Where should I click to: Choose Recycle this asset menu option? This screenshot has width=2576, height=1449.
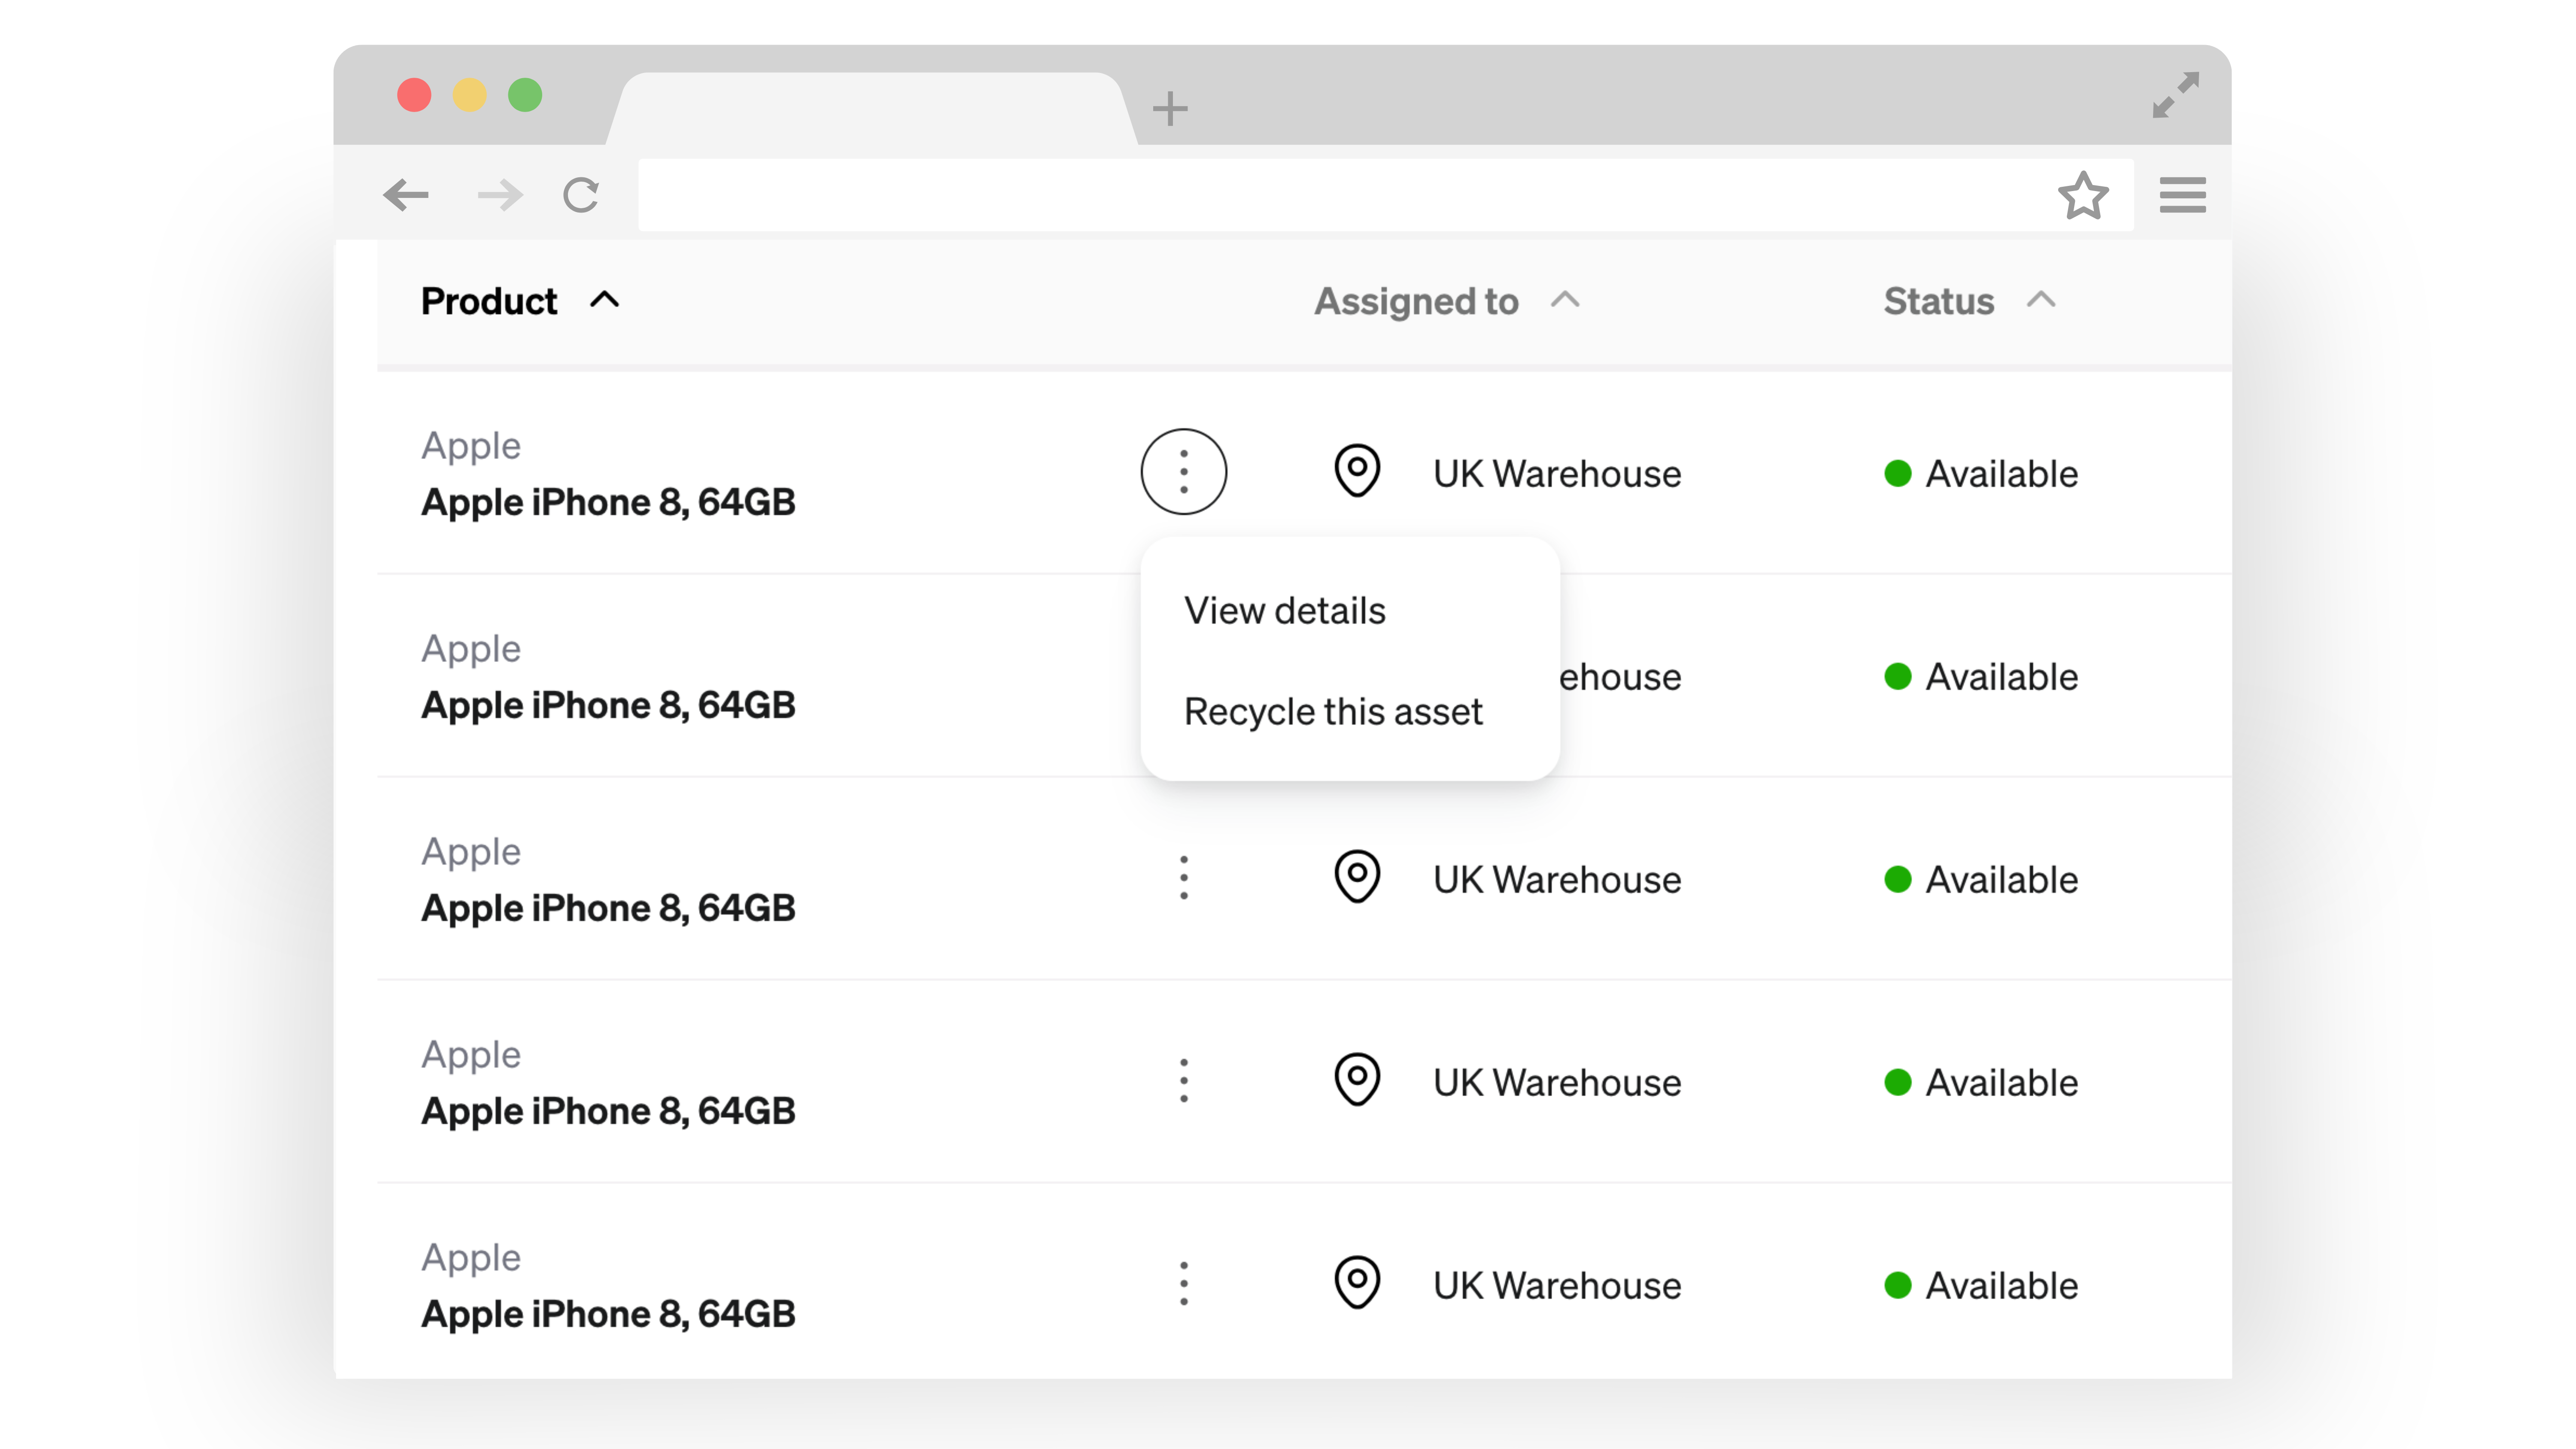1333,712
